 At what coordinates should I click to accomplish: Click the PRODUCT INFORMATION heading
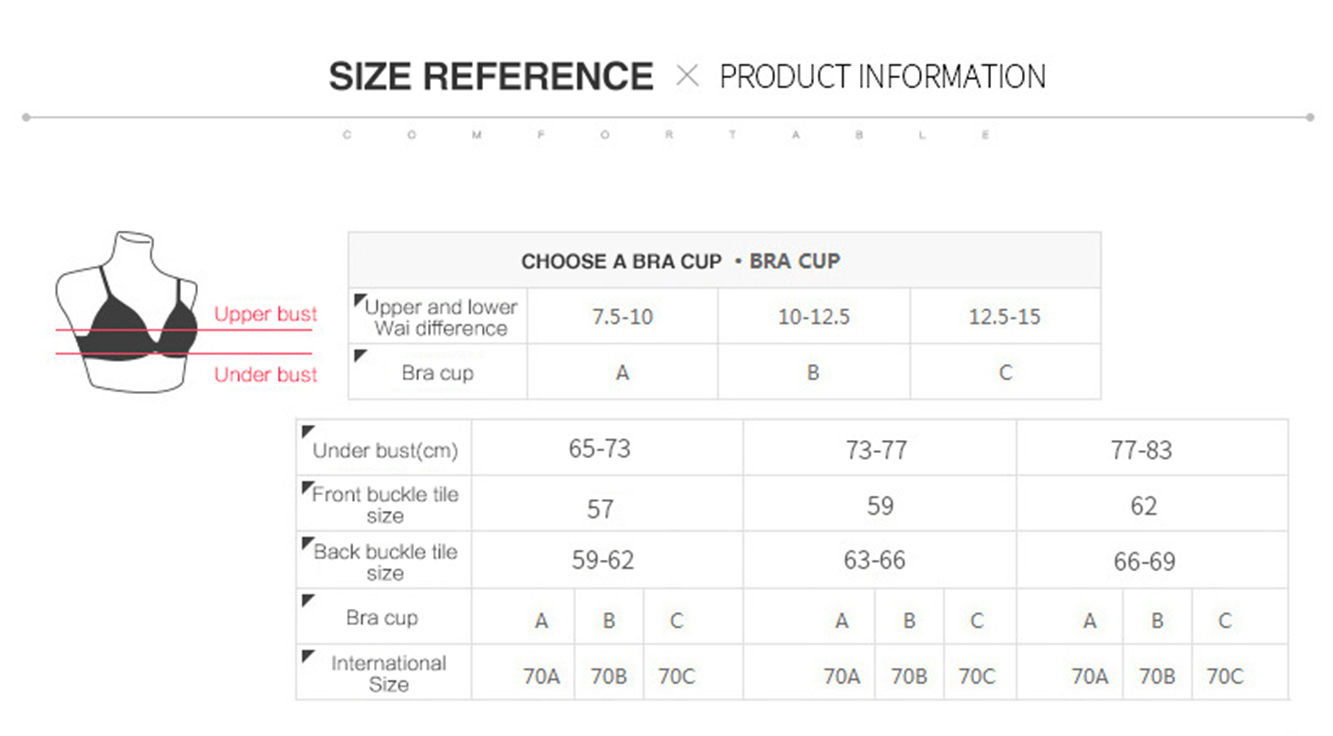pyautogui.click(x=883, y=77)
